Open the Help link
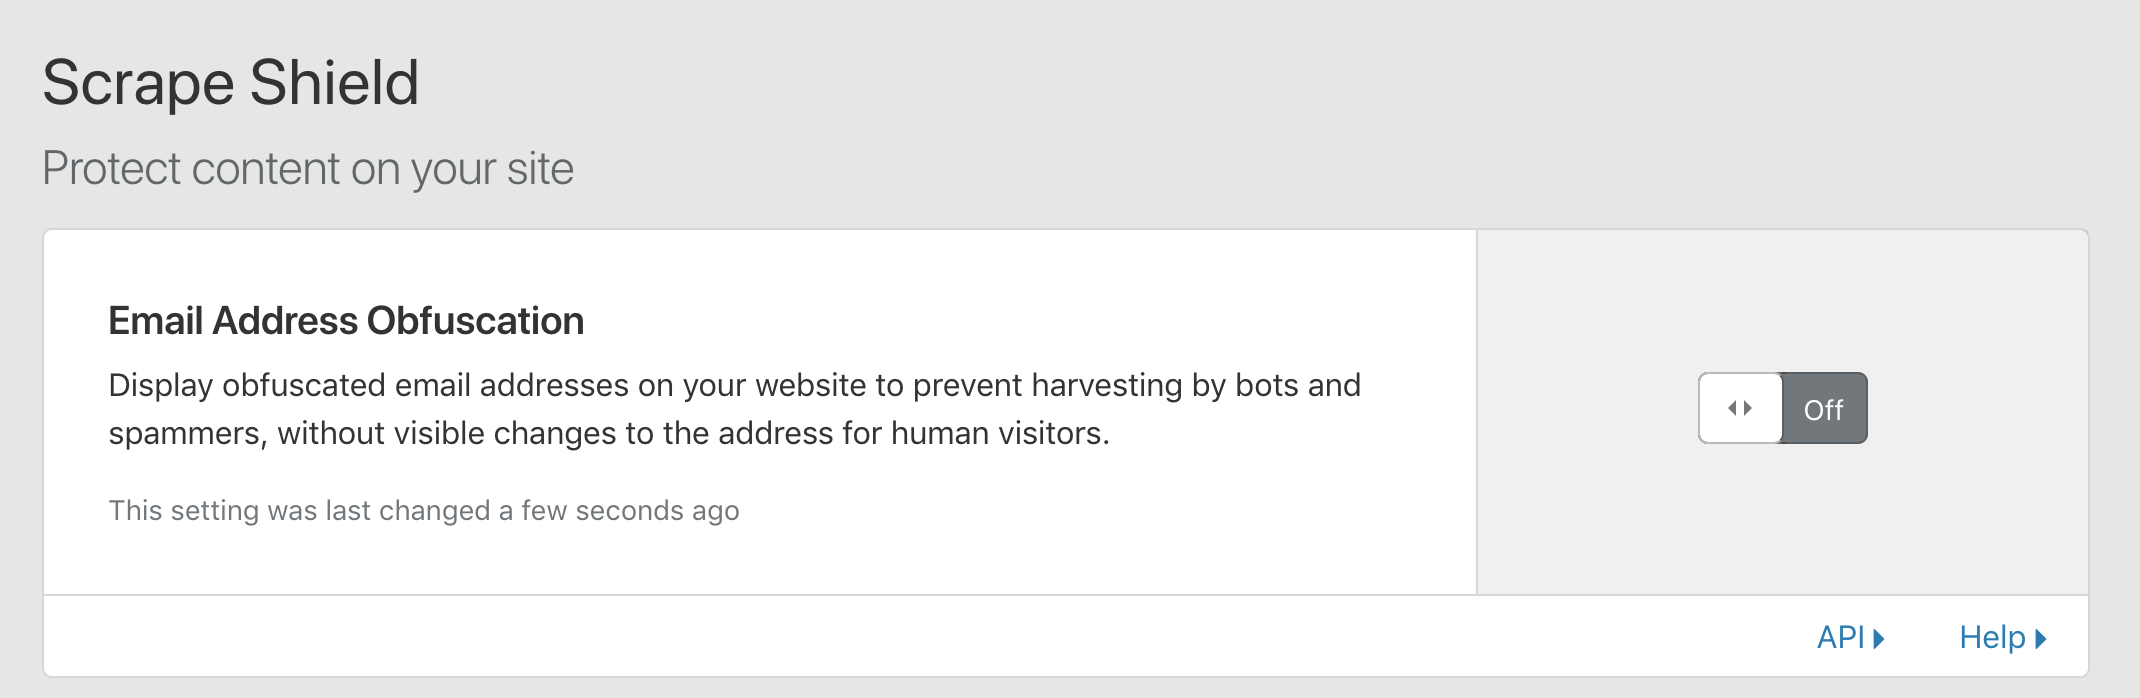The image size is (2140, 698). pos(1991,637)
